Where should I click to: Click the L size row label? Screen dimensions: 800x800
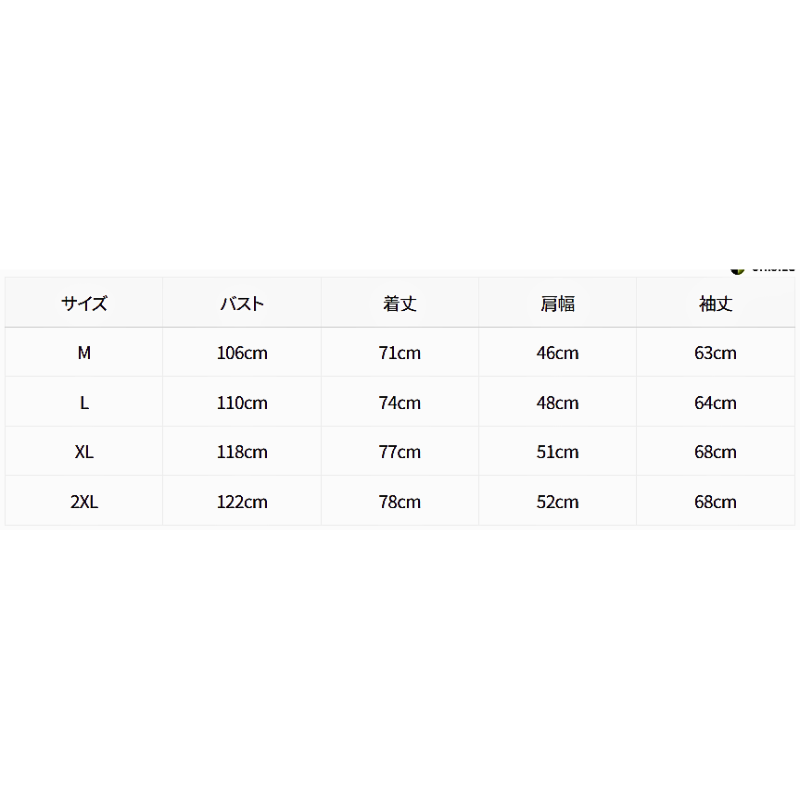click(x=84, y=403)
